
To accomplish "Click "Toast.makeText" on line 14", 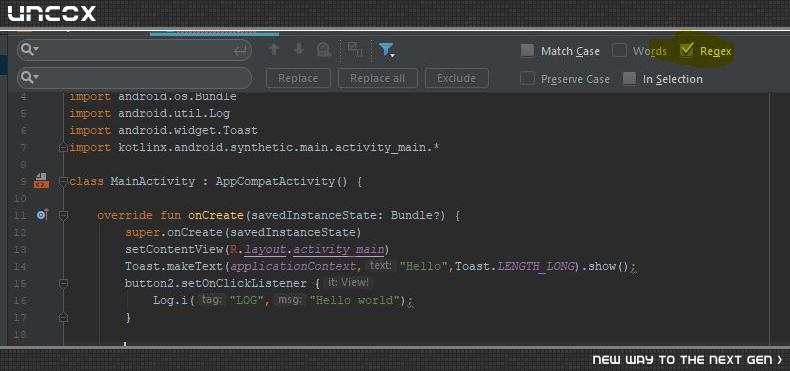I will click(x=174, y=266).
